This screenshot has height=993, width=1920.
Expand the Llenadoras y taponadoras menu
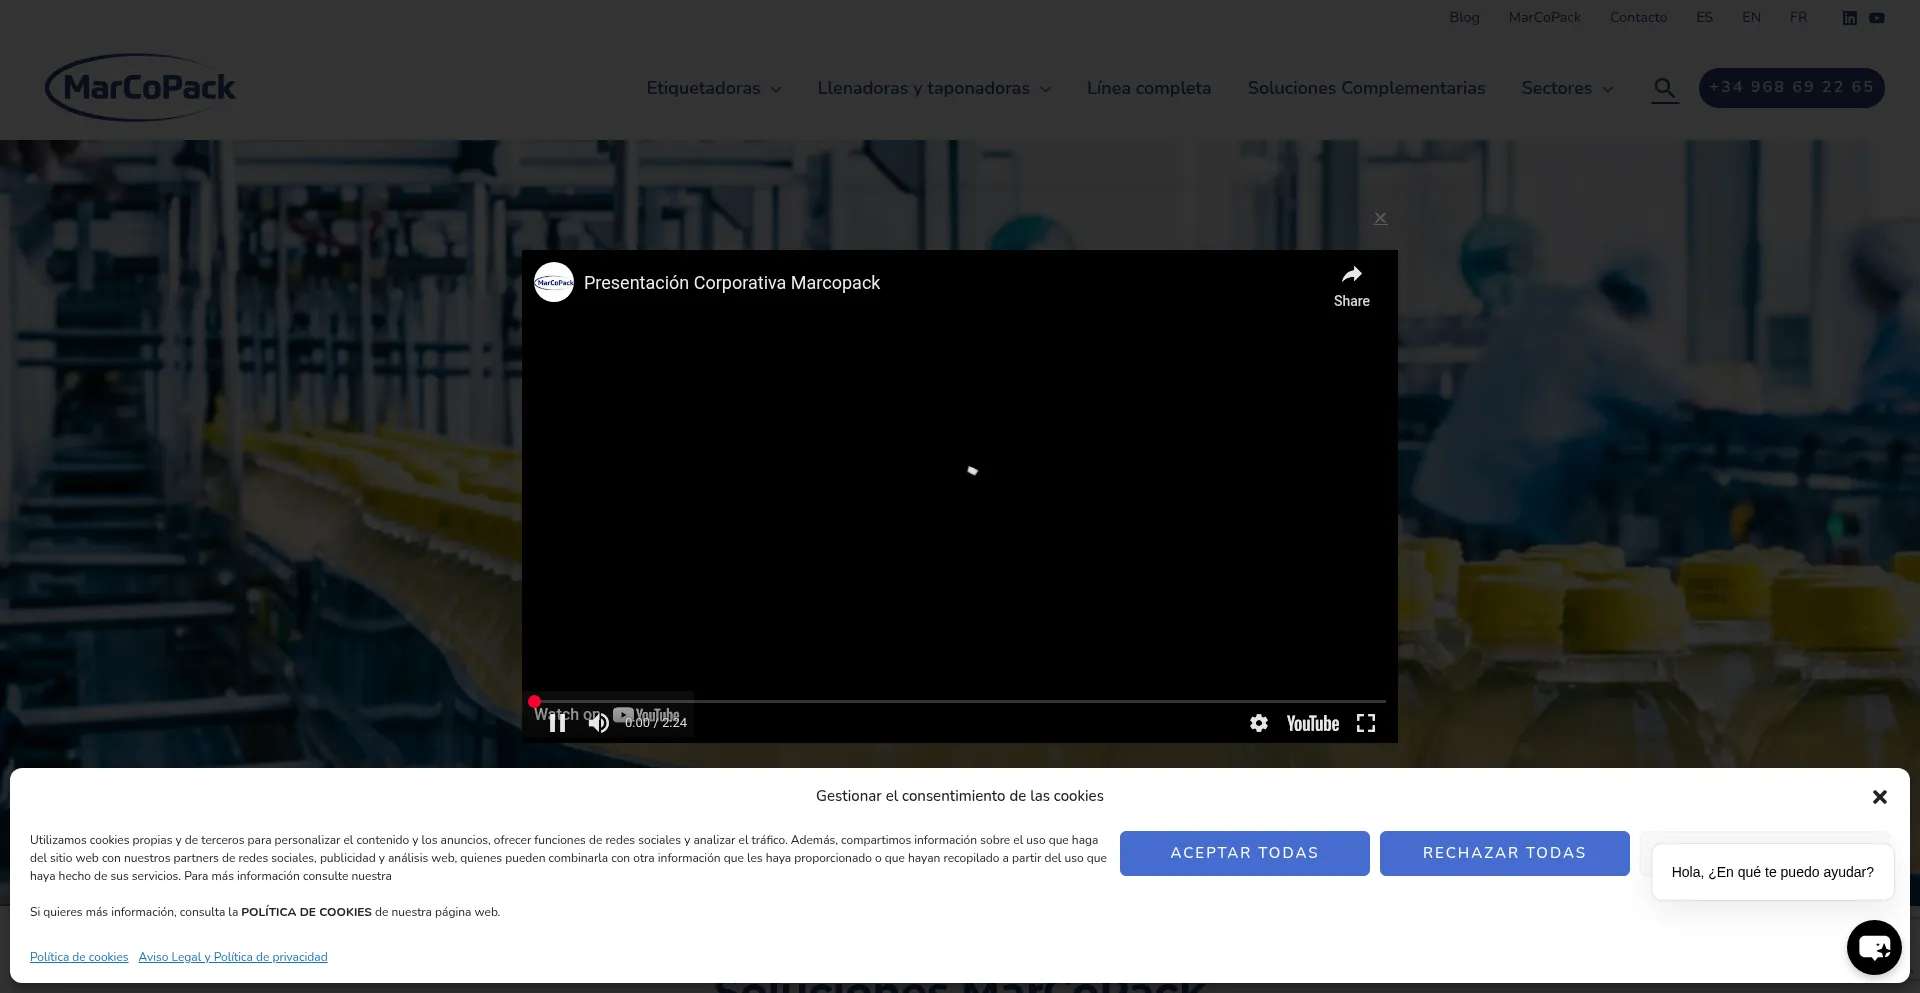pyautogui.click(x=932, y=88)
